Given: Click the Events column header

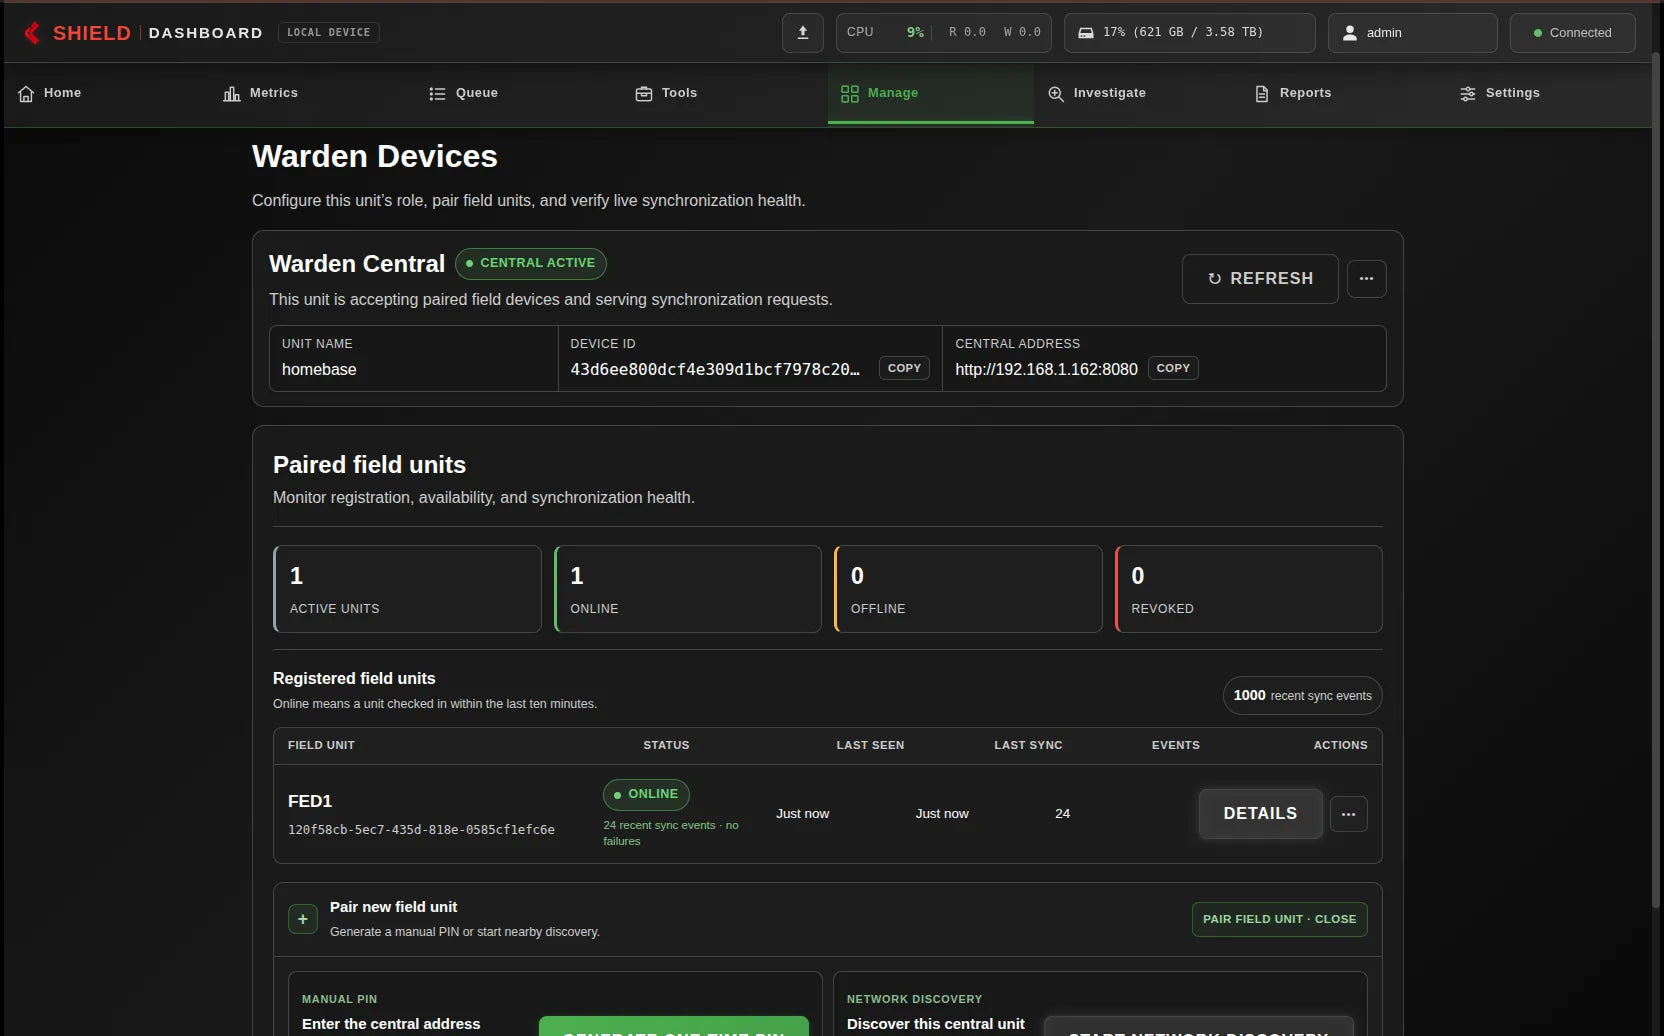Looking at the screenshot, I should coord(1176,746).
